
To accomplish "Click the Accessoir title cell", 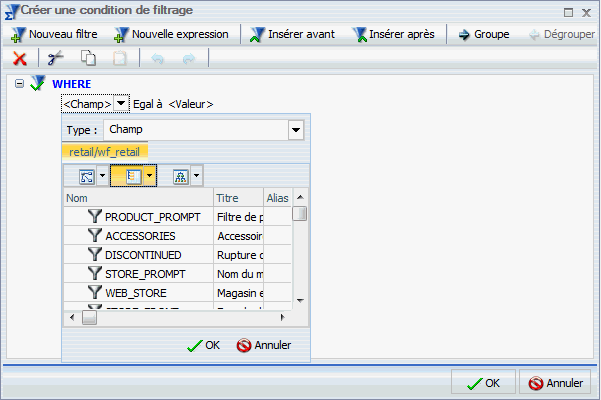I will point(238,236).
